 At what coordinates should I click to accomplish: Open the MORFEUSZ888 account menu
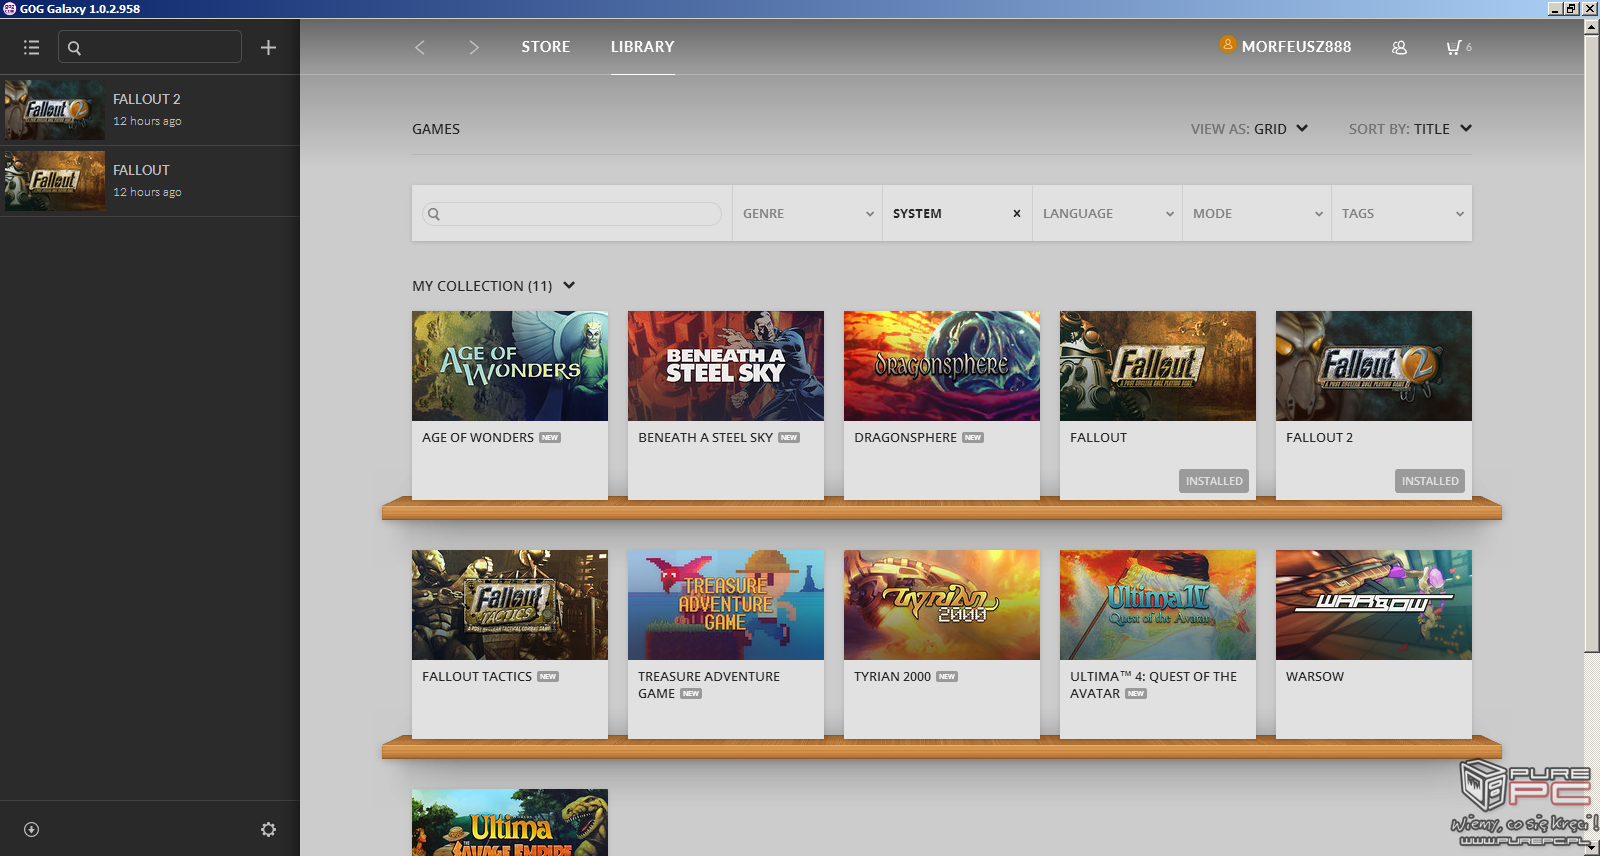click(x=1296, y=47)
